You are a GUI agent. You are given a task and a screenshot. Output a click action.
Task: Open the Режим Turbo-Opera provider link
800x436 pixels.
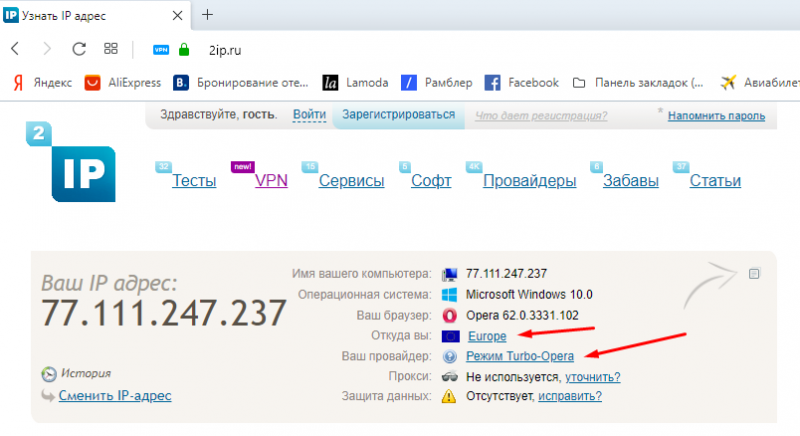click(520, 355)
